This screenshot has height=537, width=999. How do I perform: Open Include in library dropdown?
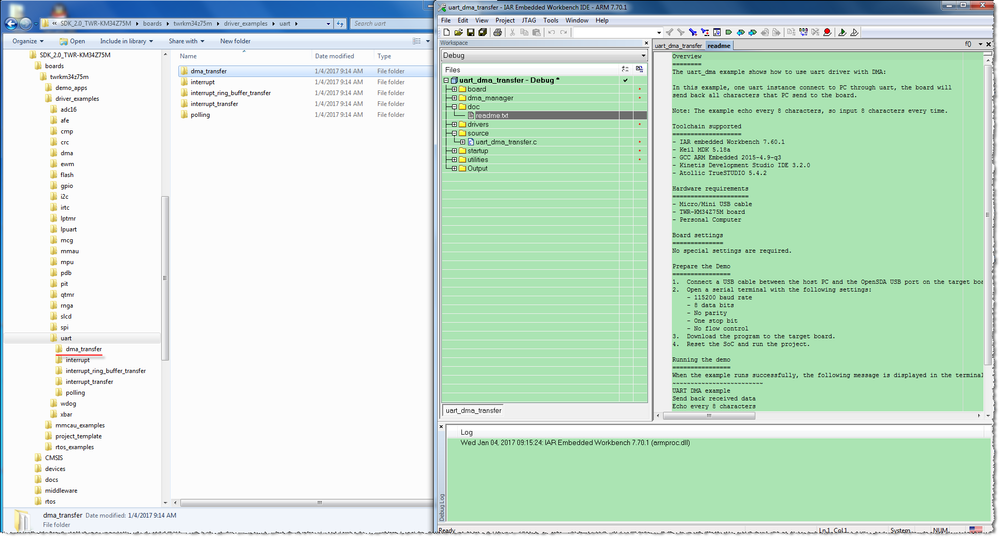pyautogui.click(x=126, y=41)
